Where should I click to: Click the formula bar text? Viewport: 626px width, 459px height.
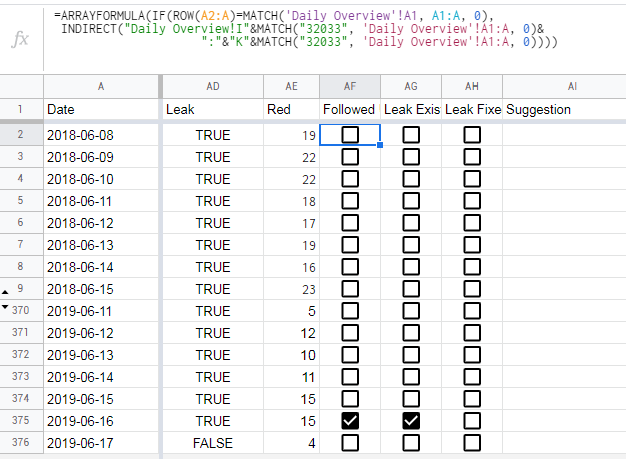306,29
